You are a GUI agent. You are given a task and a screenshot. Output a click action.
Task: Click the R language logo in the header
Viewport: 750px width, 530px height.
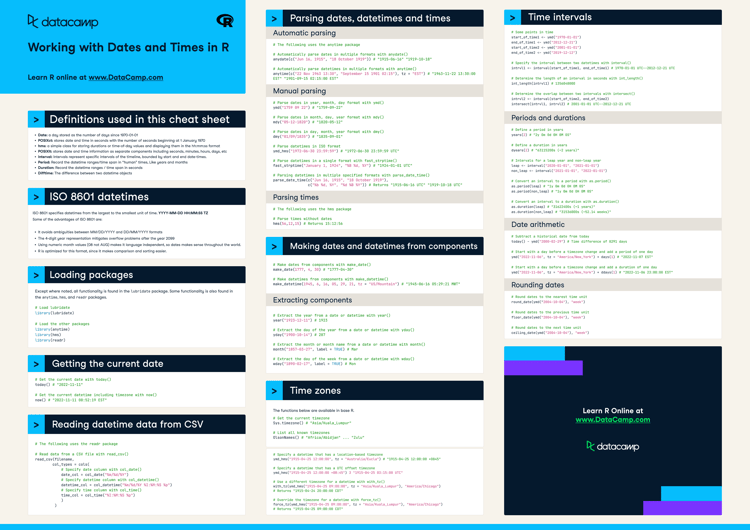225,21
